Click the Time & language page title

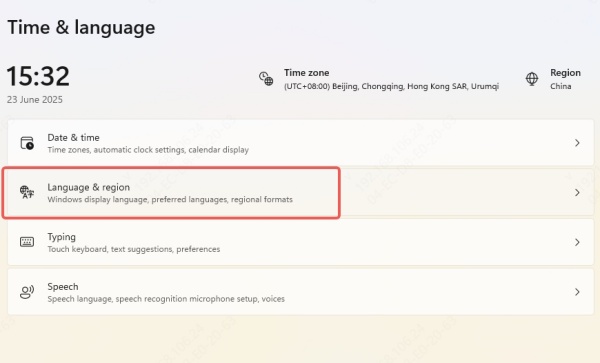point(81,28)
